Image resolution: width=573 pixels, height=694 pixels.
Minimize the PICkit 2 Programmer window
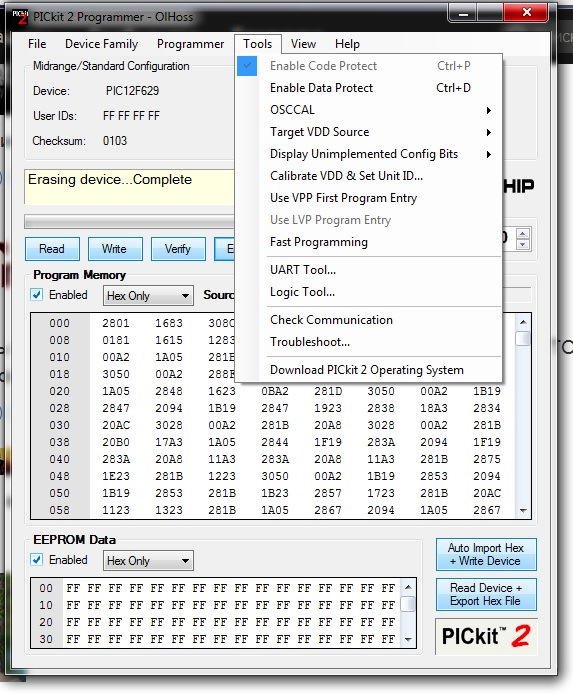(x=463, y=13)
